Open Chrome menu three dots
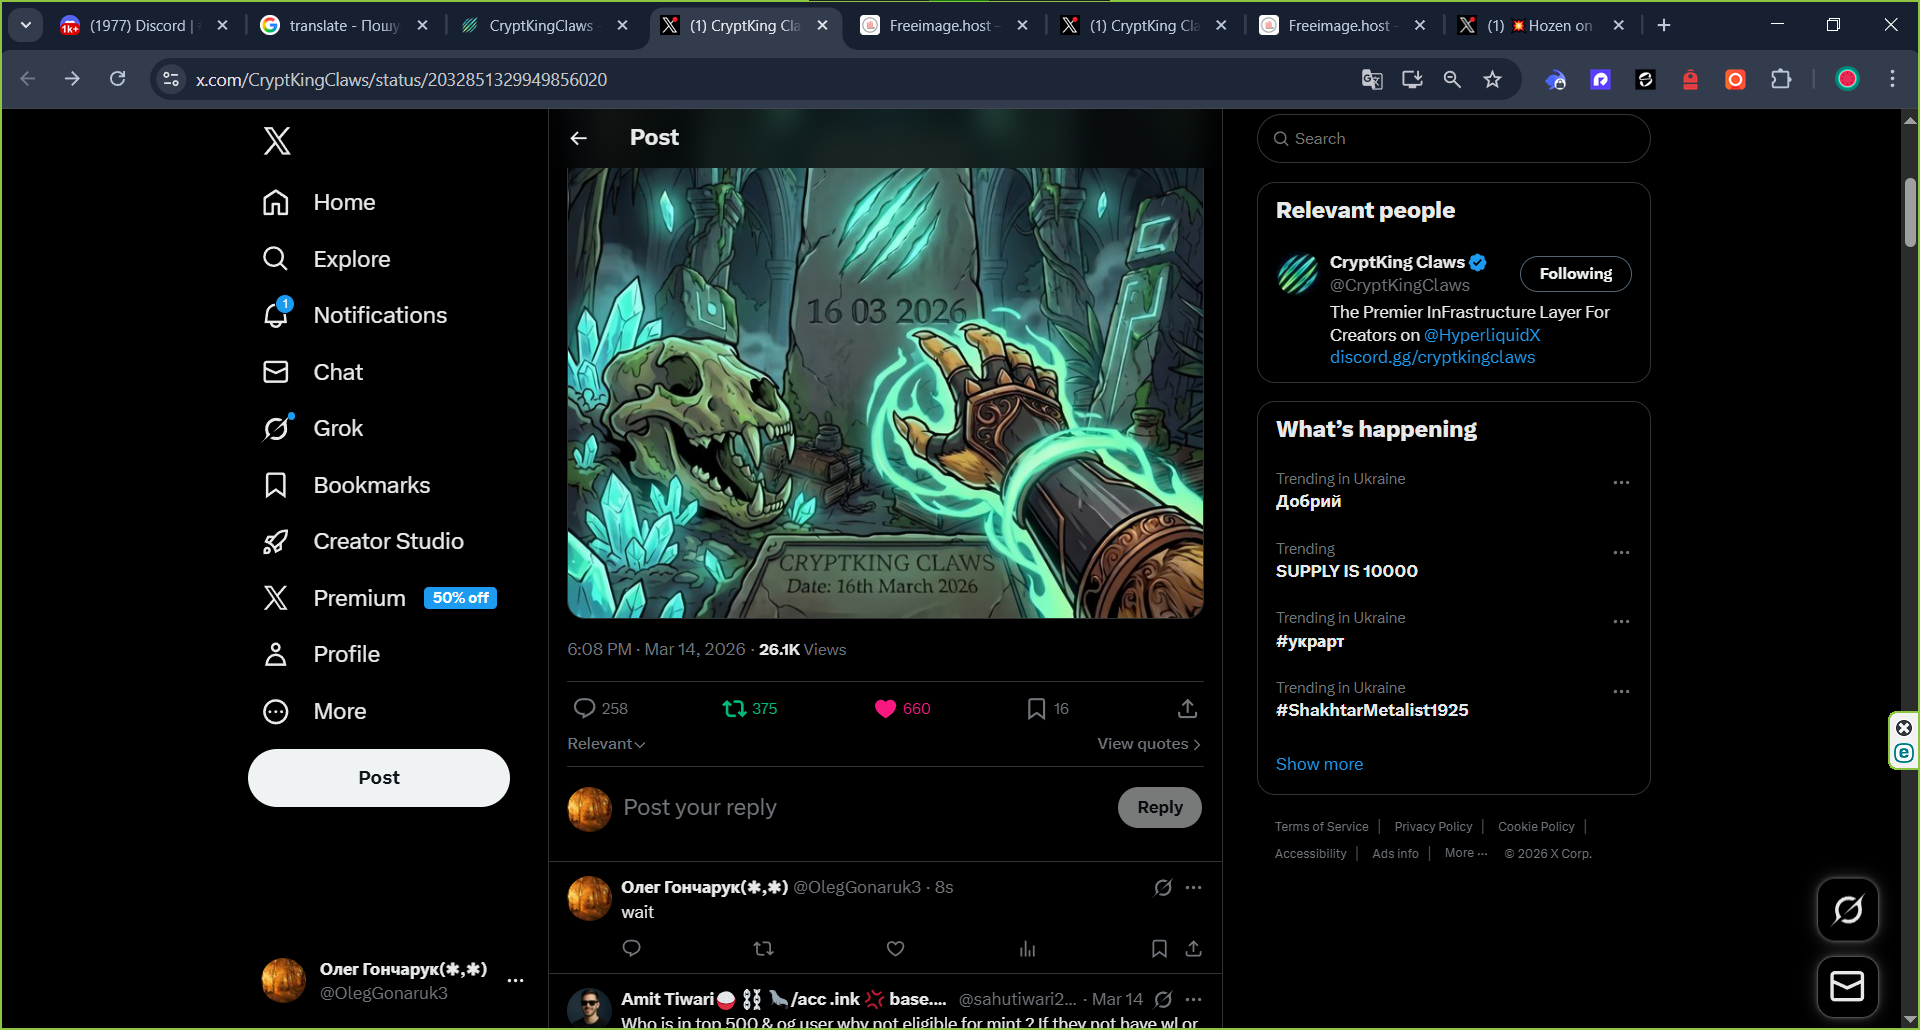1920x1030 pixels. click(1892, 79)
